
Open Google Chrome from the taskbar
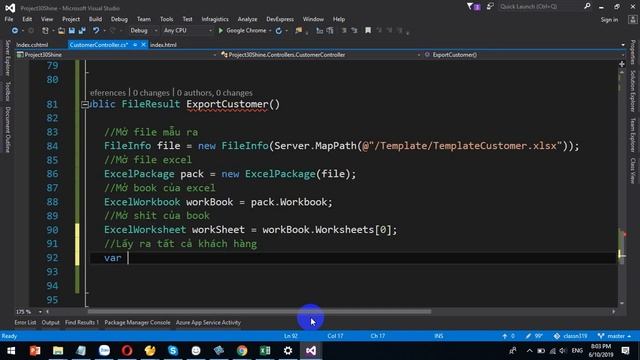242,351
